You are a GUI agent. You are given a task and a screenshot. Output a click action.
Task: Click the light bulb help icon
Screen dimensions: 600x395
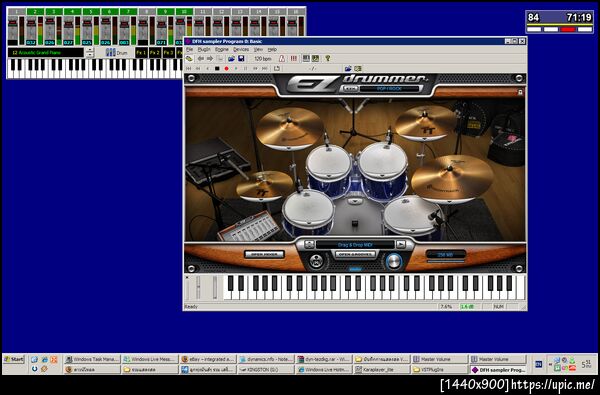(x=328, y=59)
